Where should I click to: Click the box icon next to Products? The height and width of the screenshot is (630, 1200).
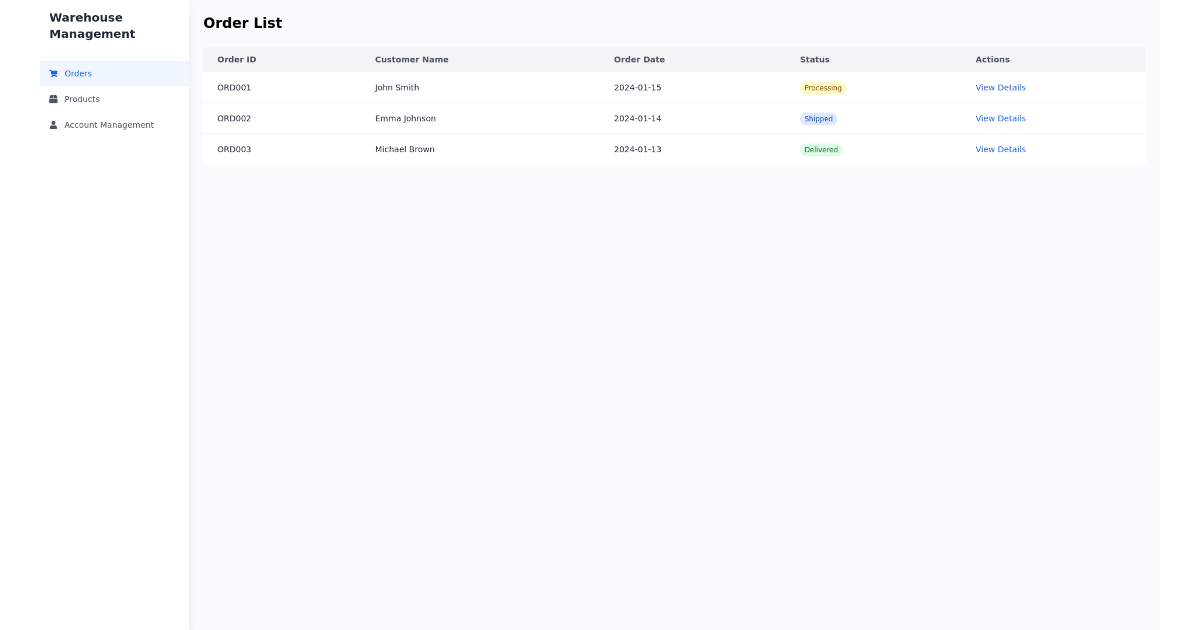[x=53, y=99]
